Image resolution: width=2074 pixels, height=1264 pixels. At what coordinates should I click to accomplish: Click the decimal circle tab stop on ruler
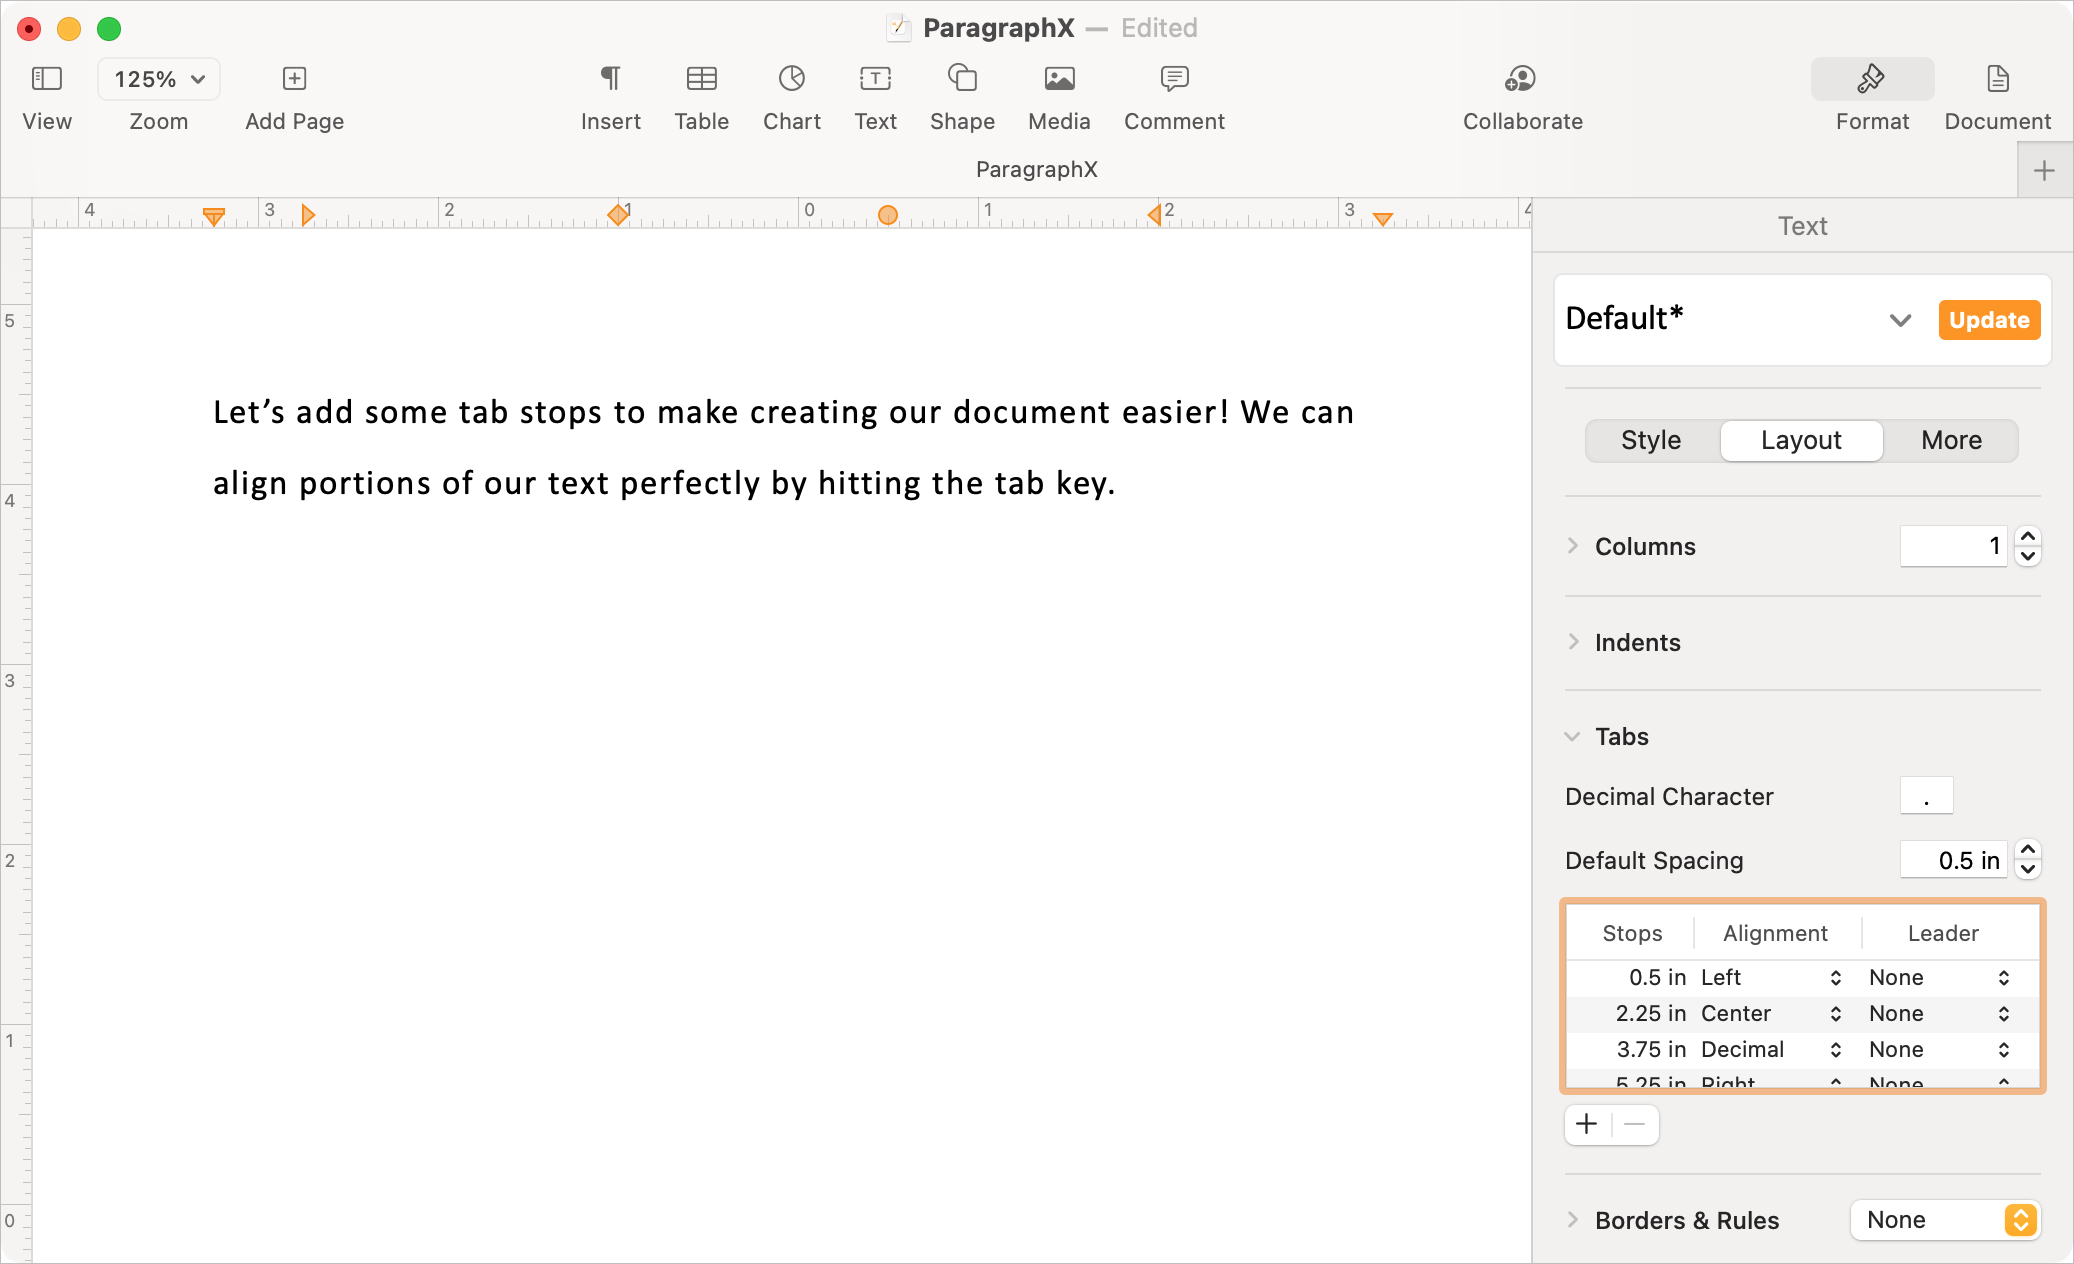click(887, 215)
